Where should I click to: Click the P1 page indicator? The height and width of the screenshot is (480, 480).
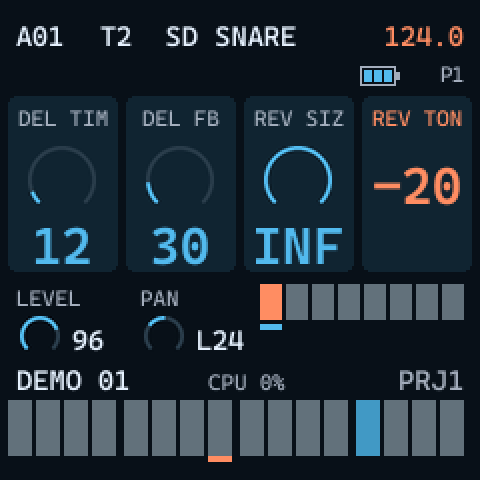[452, 75]
